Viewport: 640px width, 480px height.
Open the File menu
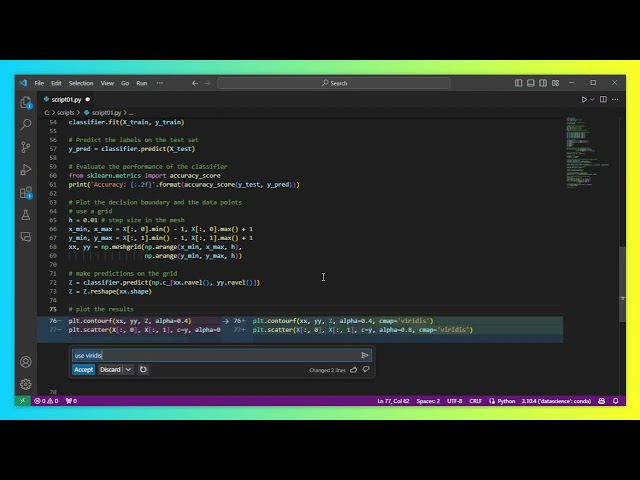tap(39, 83)
